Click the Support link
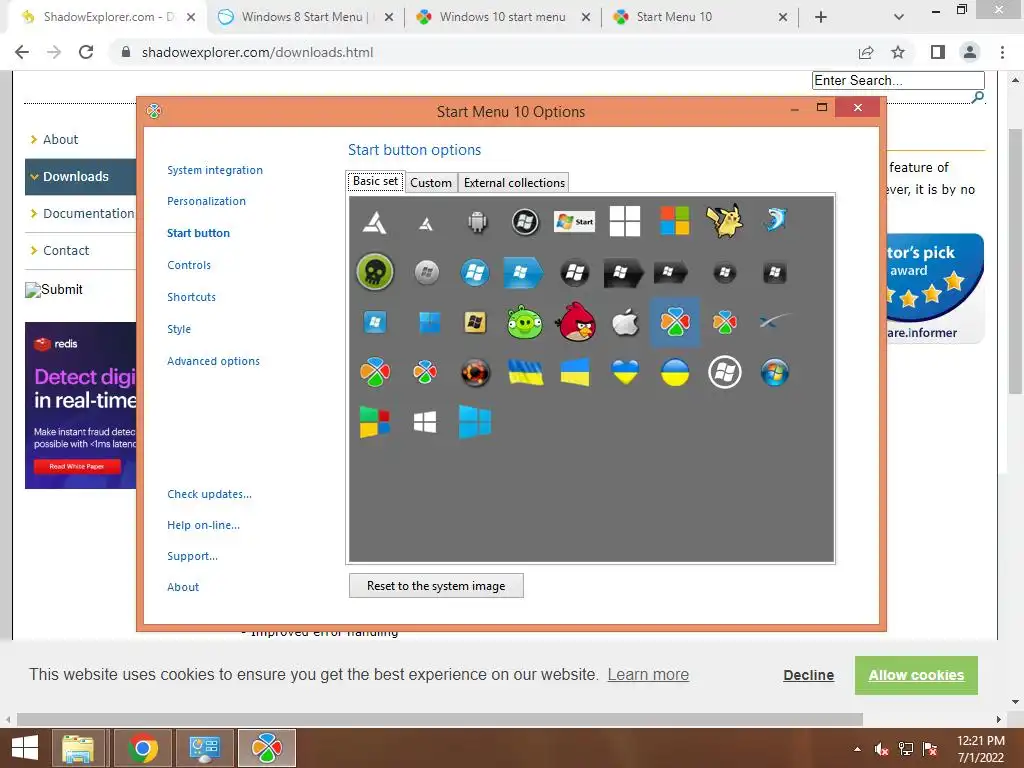Image resolution: width=1024 pixels, height=768 pixels. click(193, 556)
